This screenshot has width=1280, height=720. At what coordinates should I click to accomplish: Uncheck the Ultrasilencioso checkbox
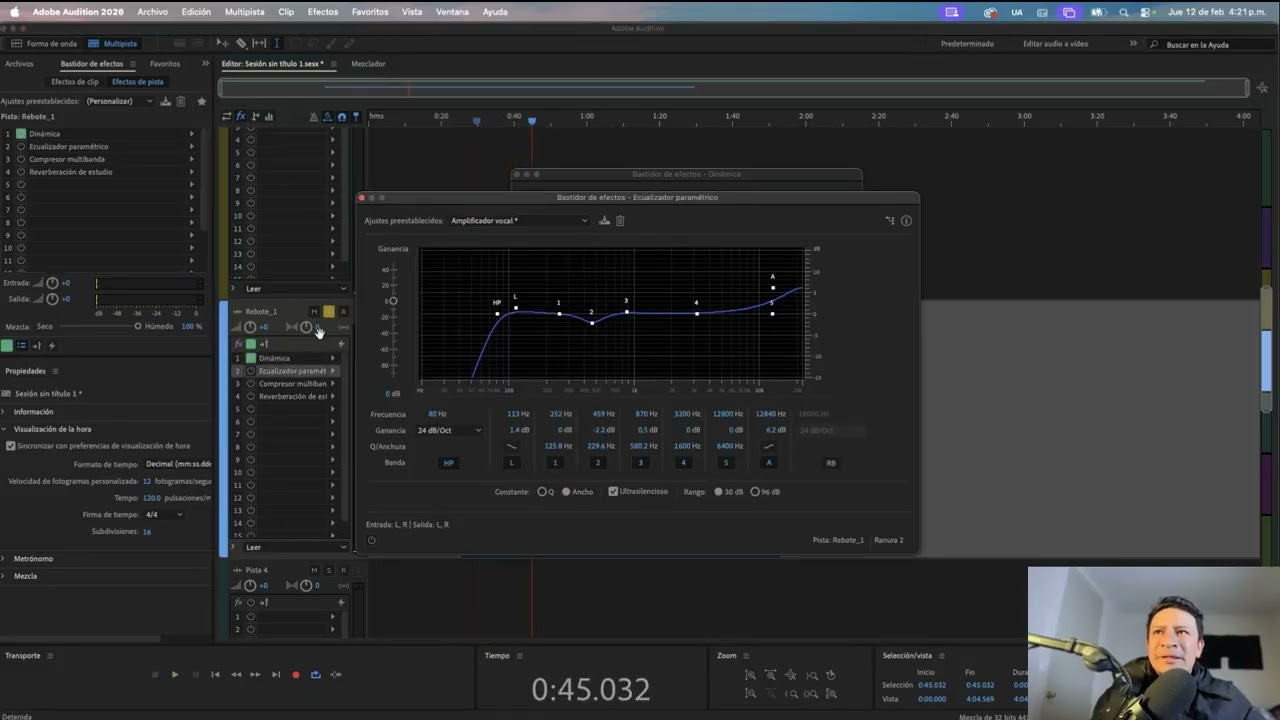(613, 492)
